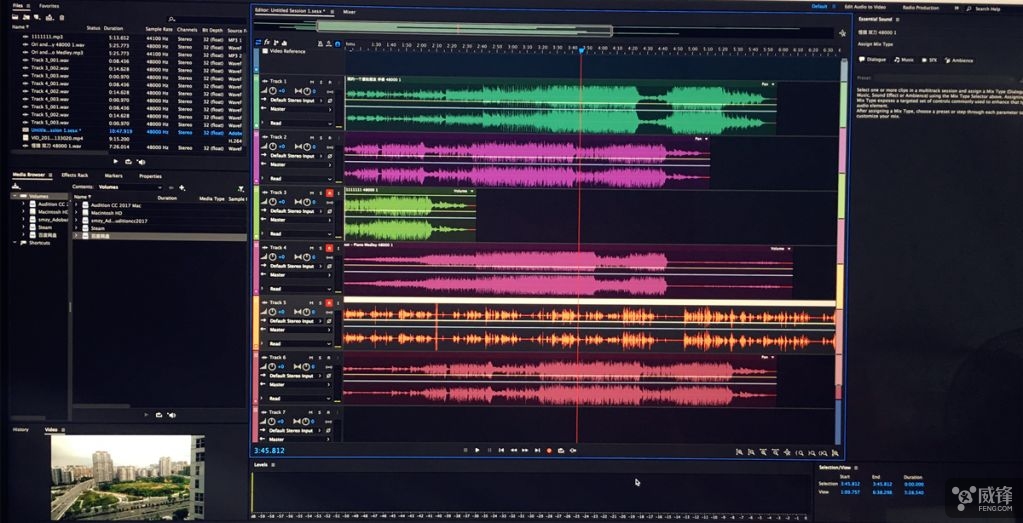The width and height of the screenshot is (1023, 523).
Task: Click the Track 1 volume knob
Action: tap(273, 90)
